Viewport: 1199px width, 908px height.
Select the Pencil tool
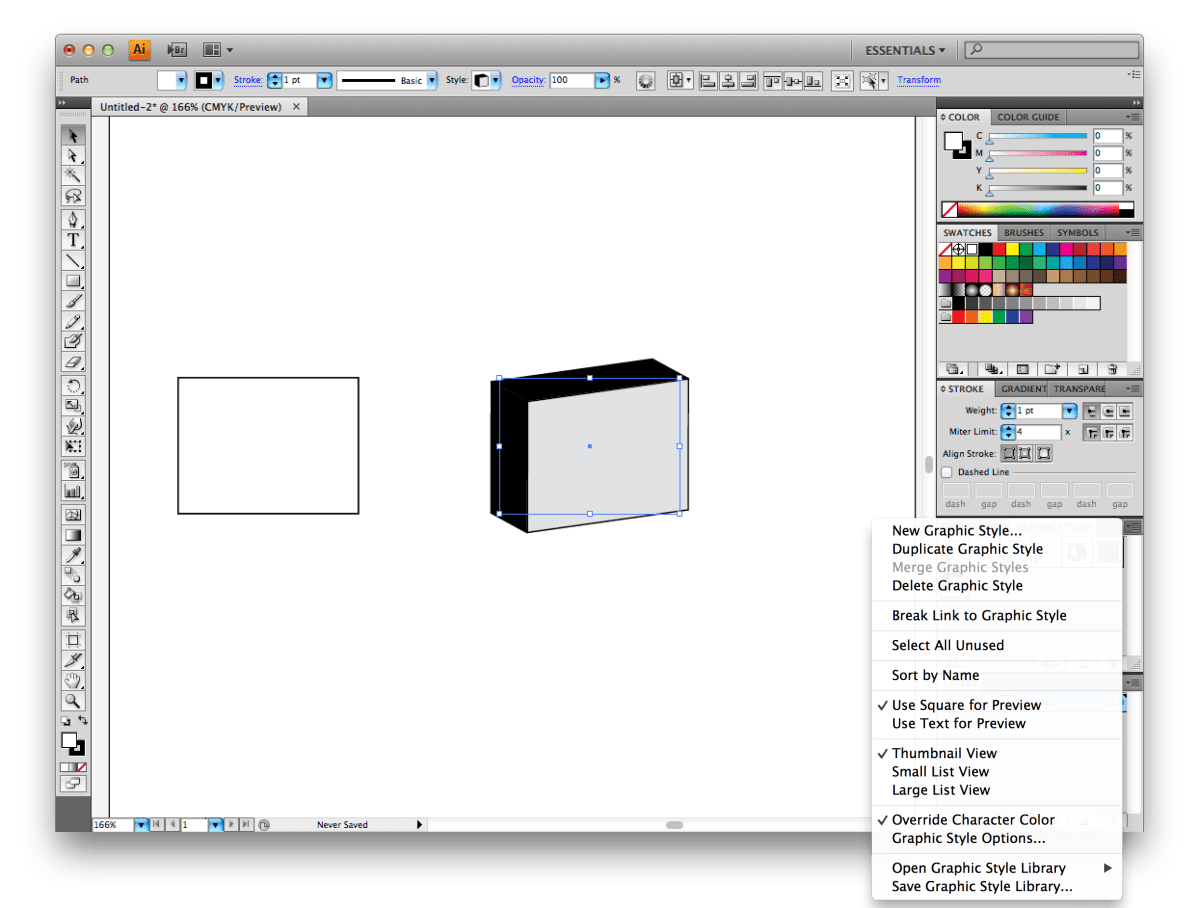pos(73,321)
